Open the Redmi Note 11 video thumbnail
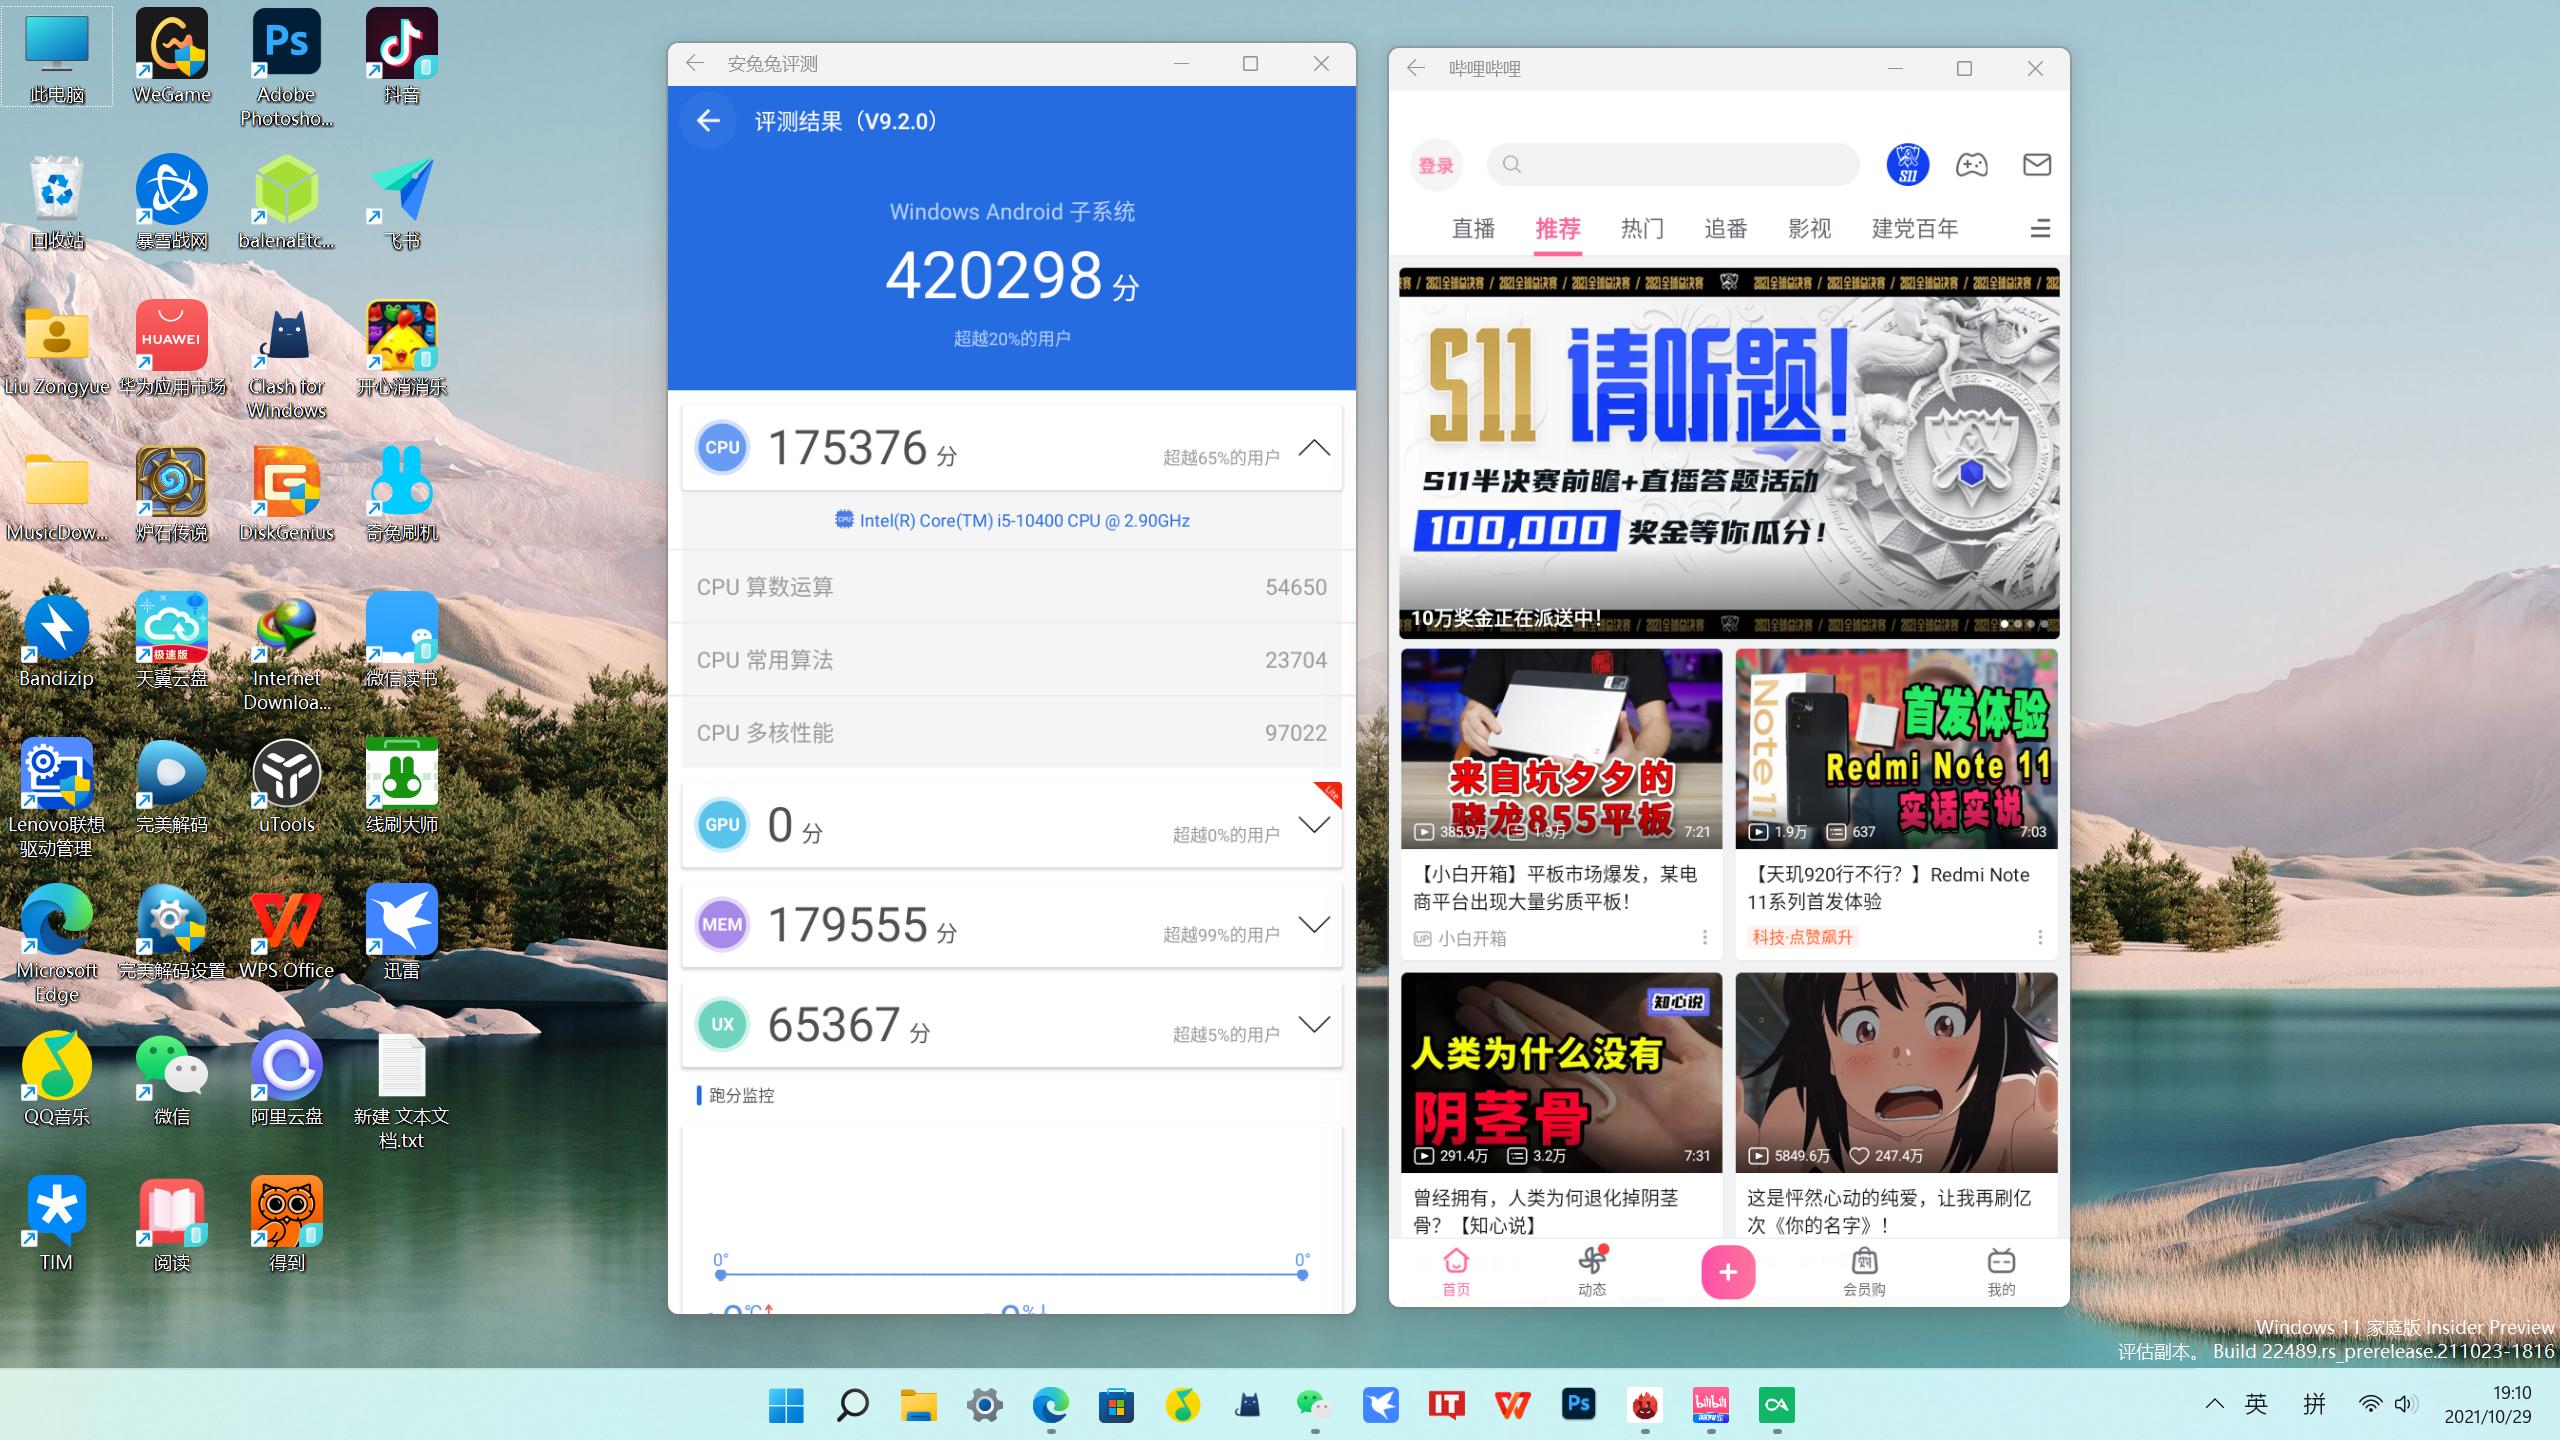Viewport: 2560px width, 1440px height. click(x=1896, y=748)
